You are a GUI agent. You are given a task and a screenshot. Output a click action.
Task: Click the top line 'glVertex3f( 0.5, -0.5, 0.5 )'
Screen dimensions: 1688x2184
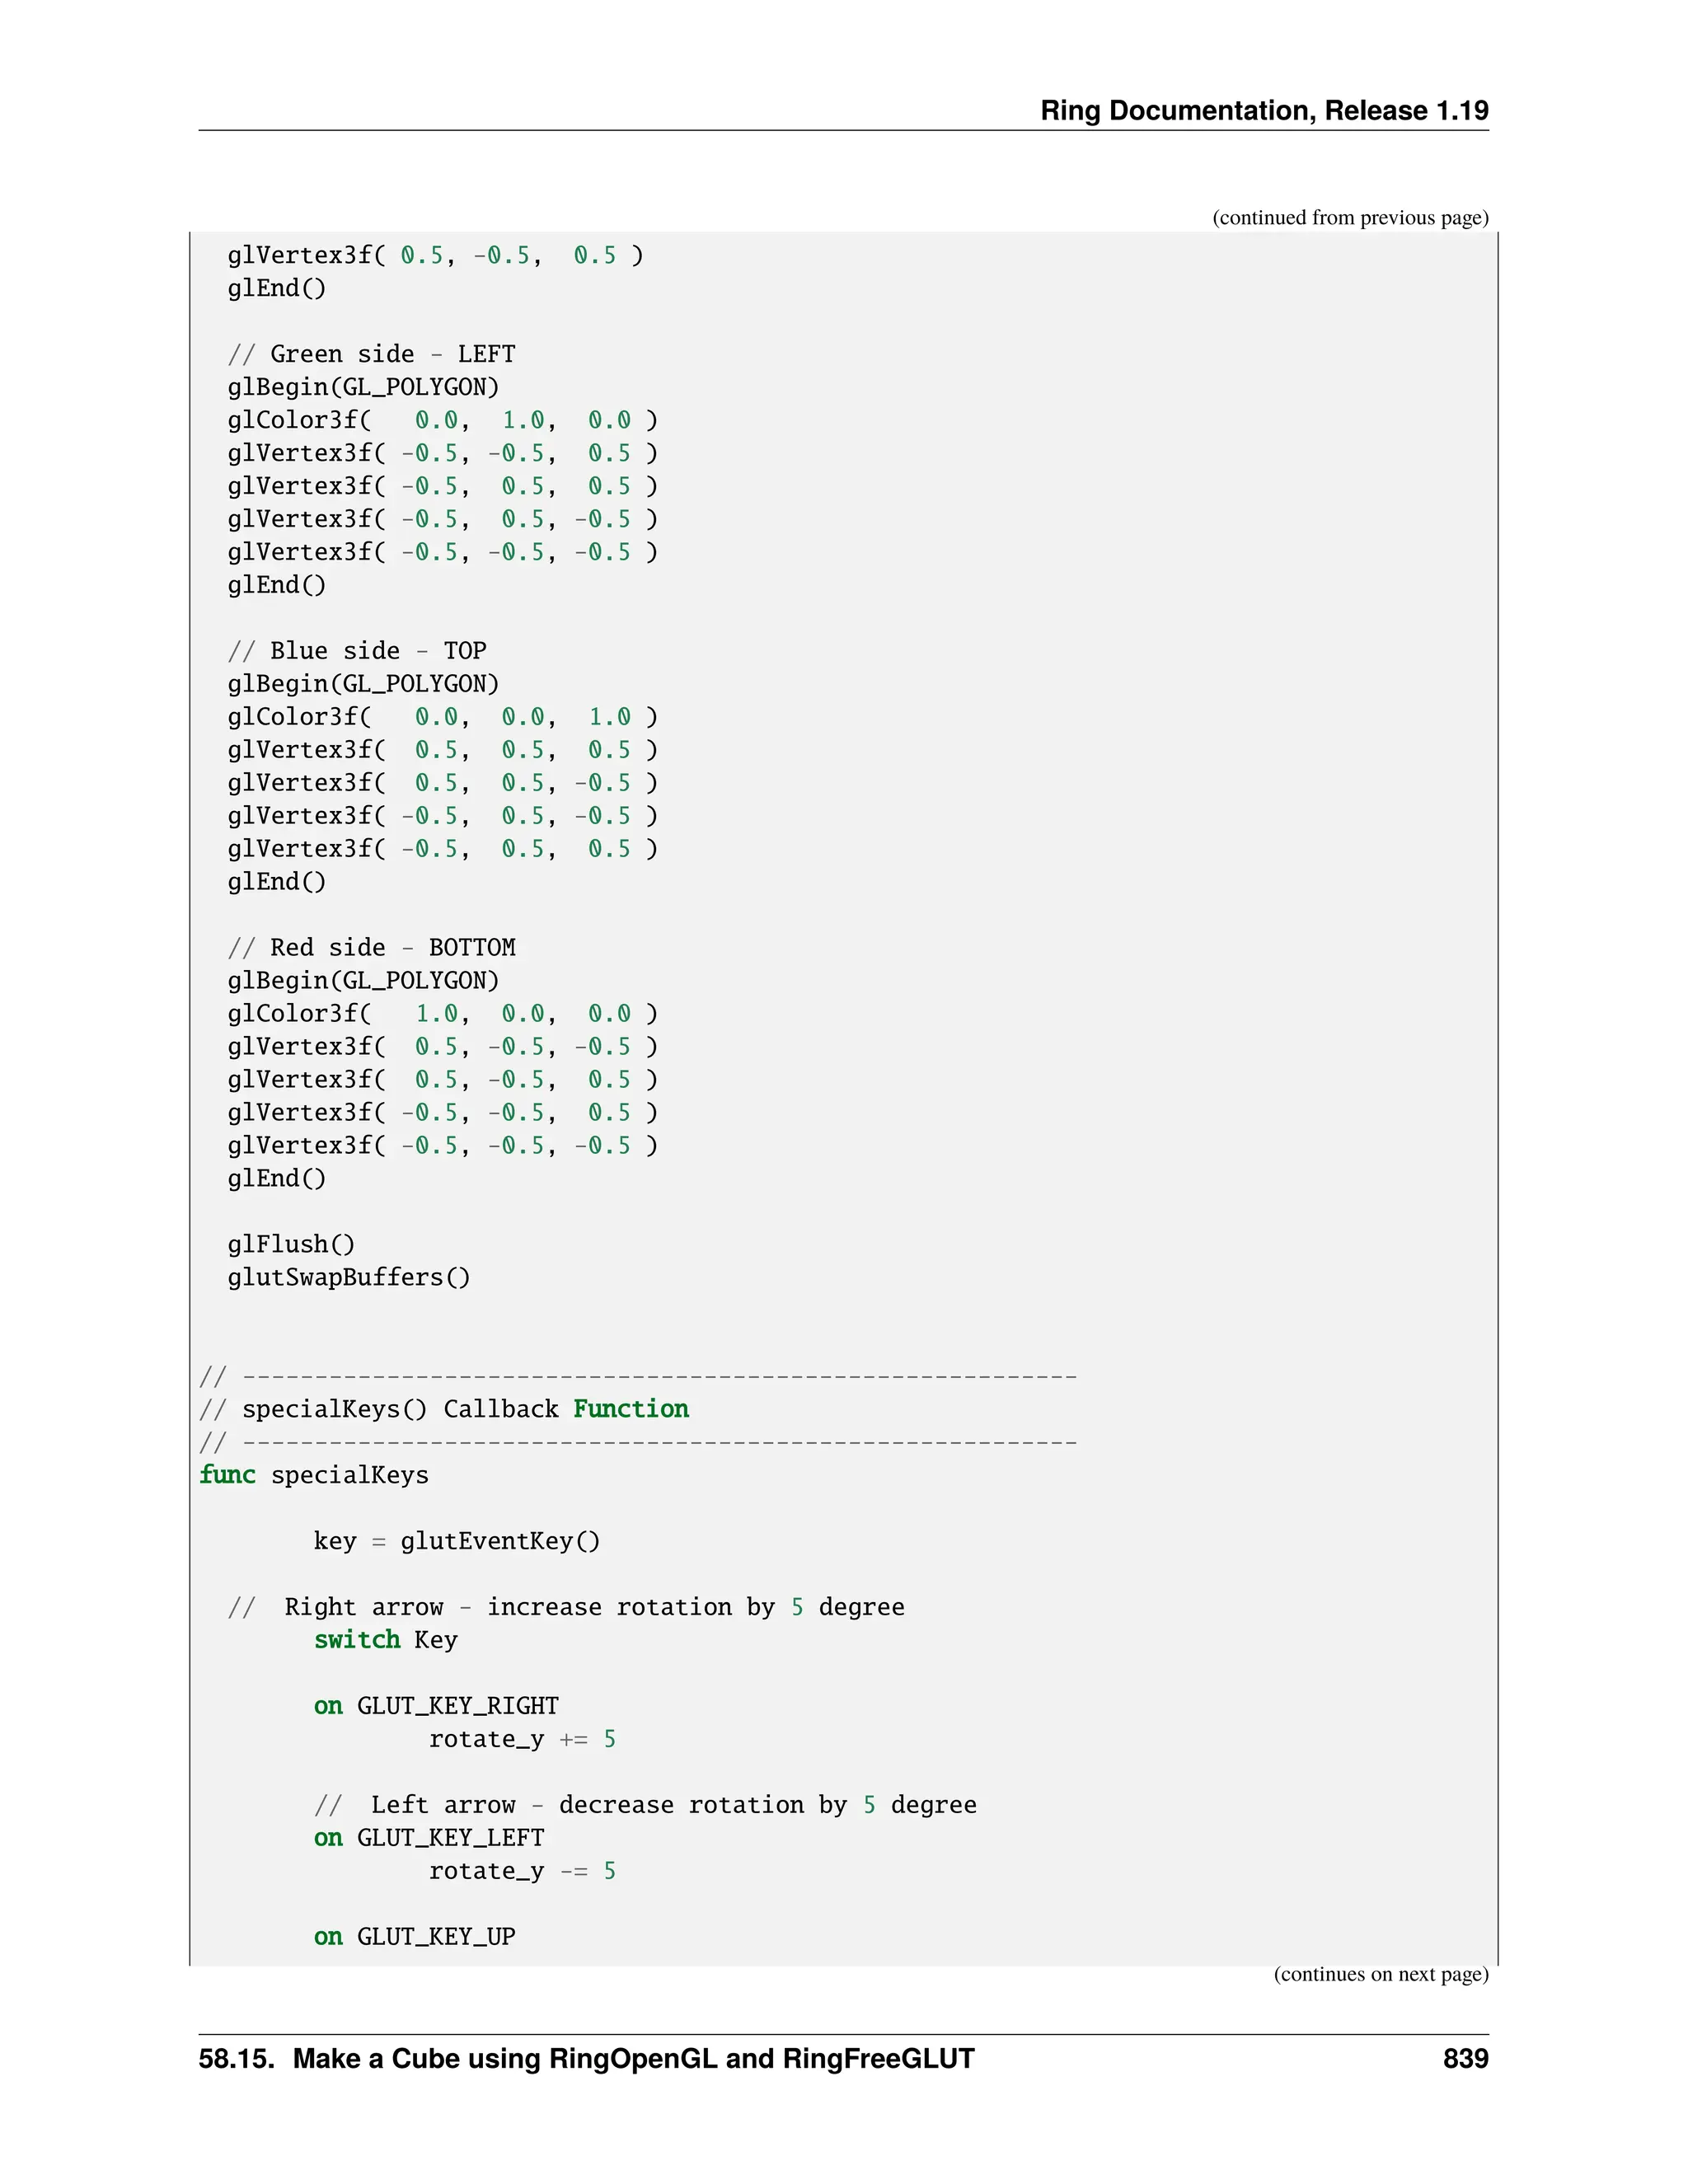point(436,256)
